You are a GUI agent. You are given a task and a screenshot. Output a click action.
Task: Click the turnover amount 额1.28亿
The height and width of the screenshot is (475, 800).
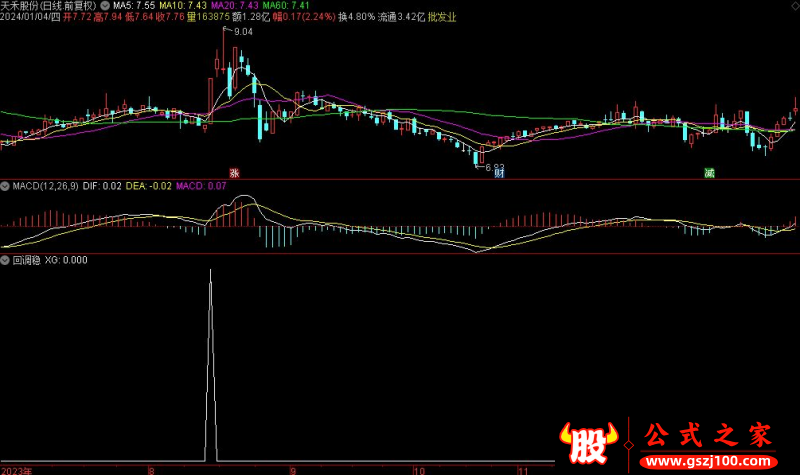click(251, 17)
